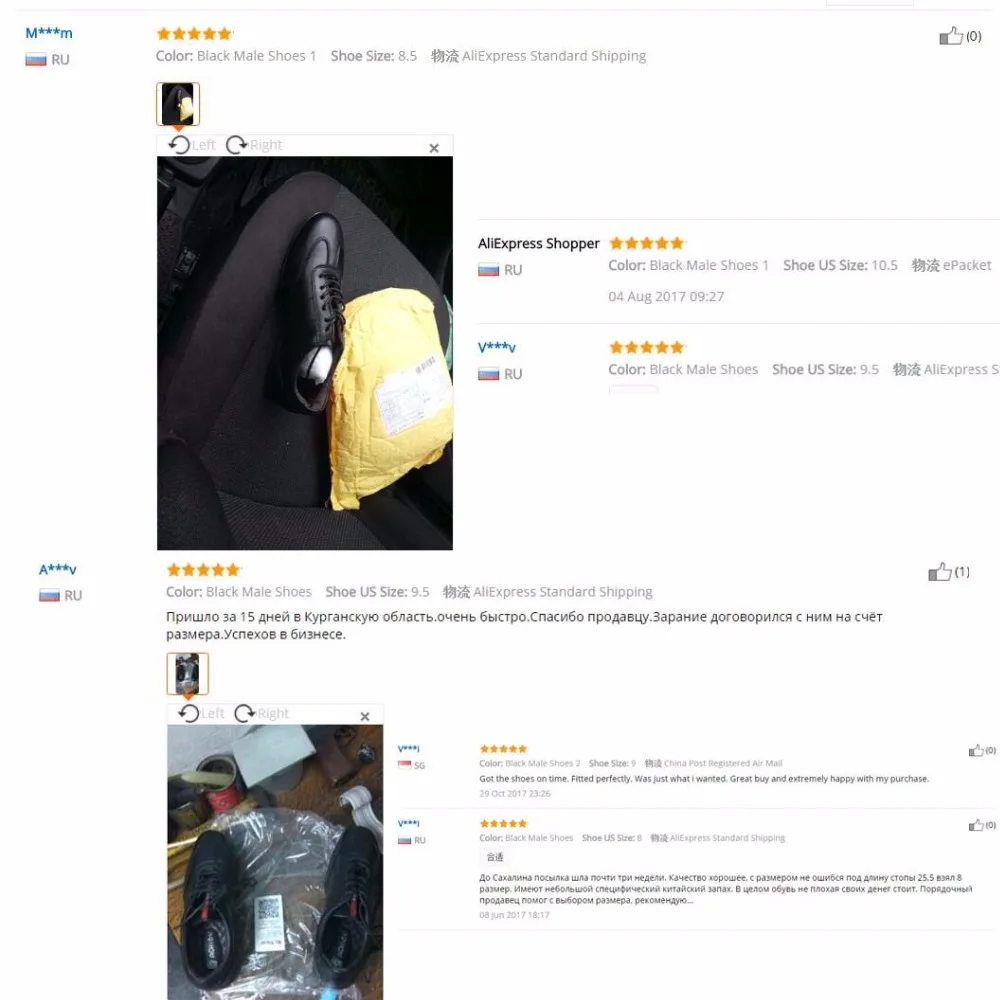Rotate A***v's review photo left
Viewport: 1000px width, 1000px height.
tap(201, 713)
